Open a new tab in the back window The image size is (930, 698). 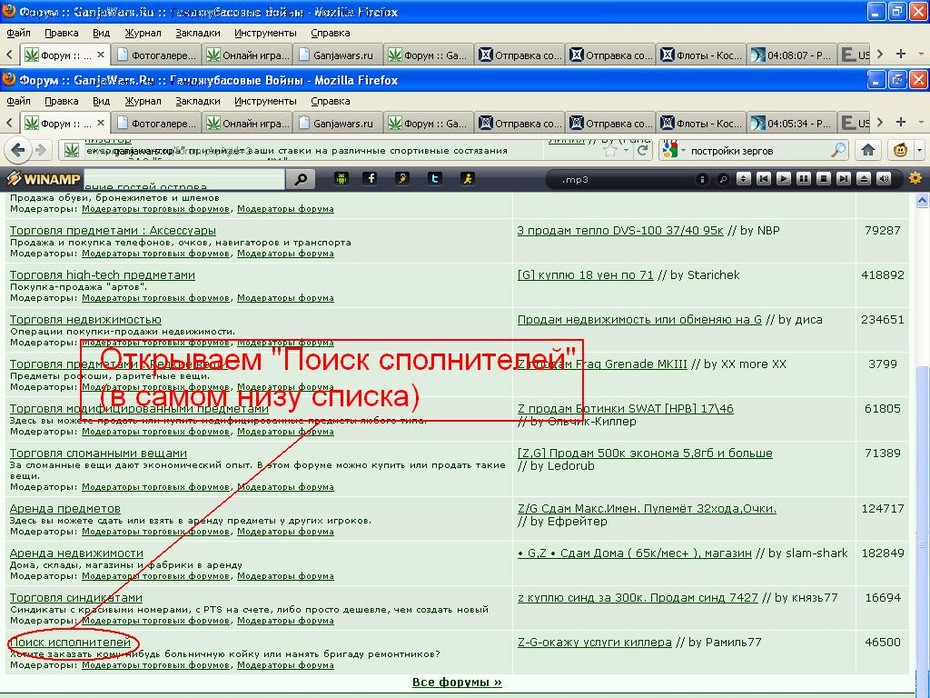[x=901, y=54]
